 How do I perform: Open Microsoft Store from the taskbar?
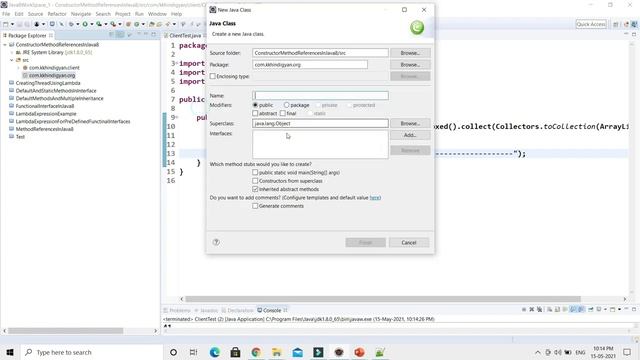click(236, 352)
